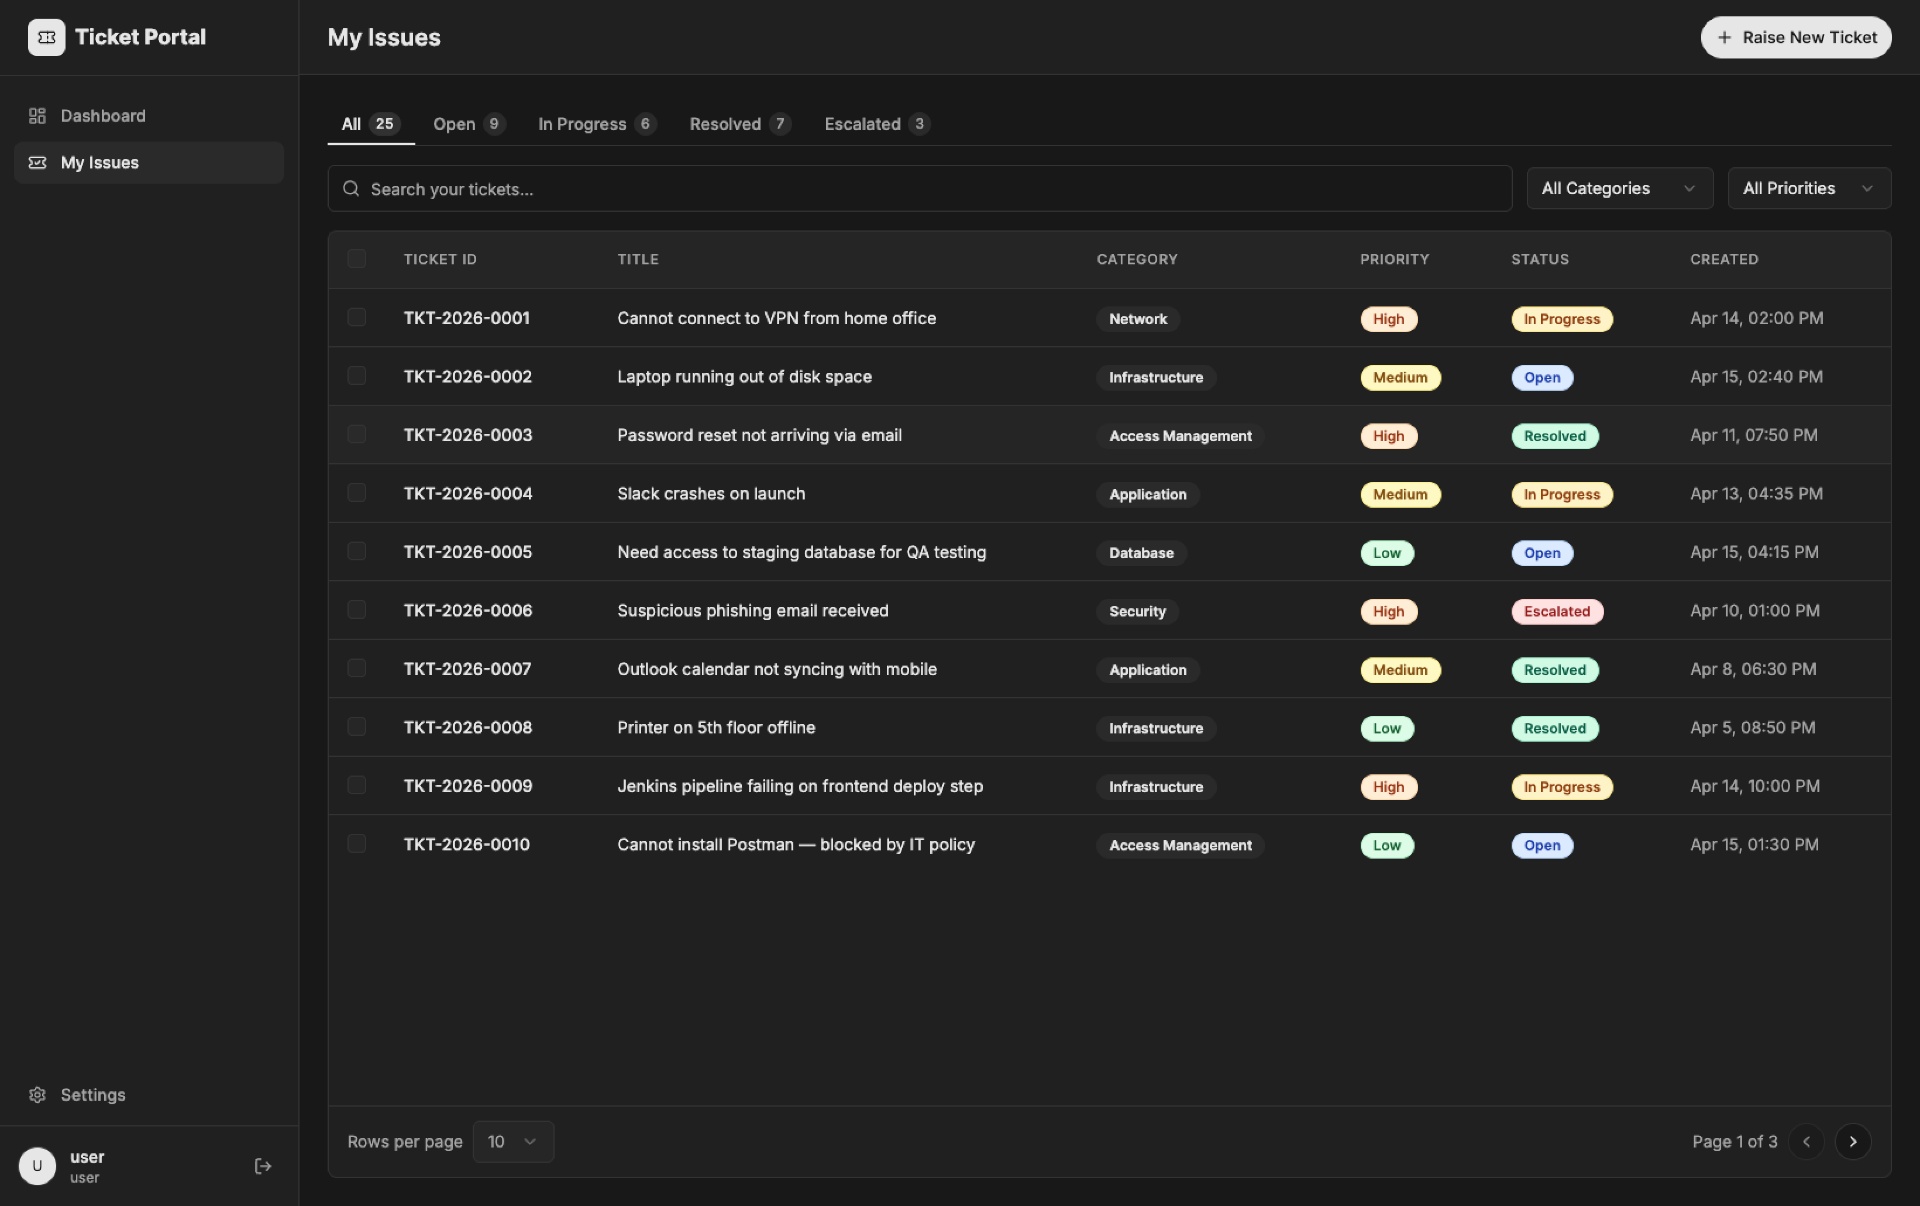Click the Ticket Portal logo icon
This screenshot has height=1206, width=1920.
46,37
